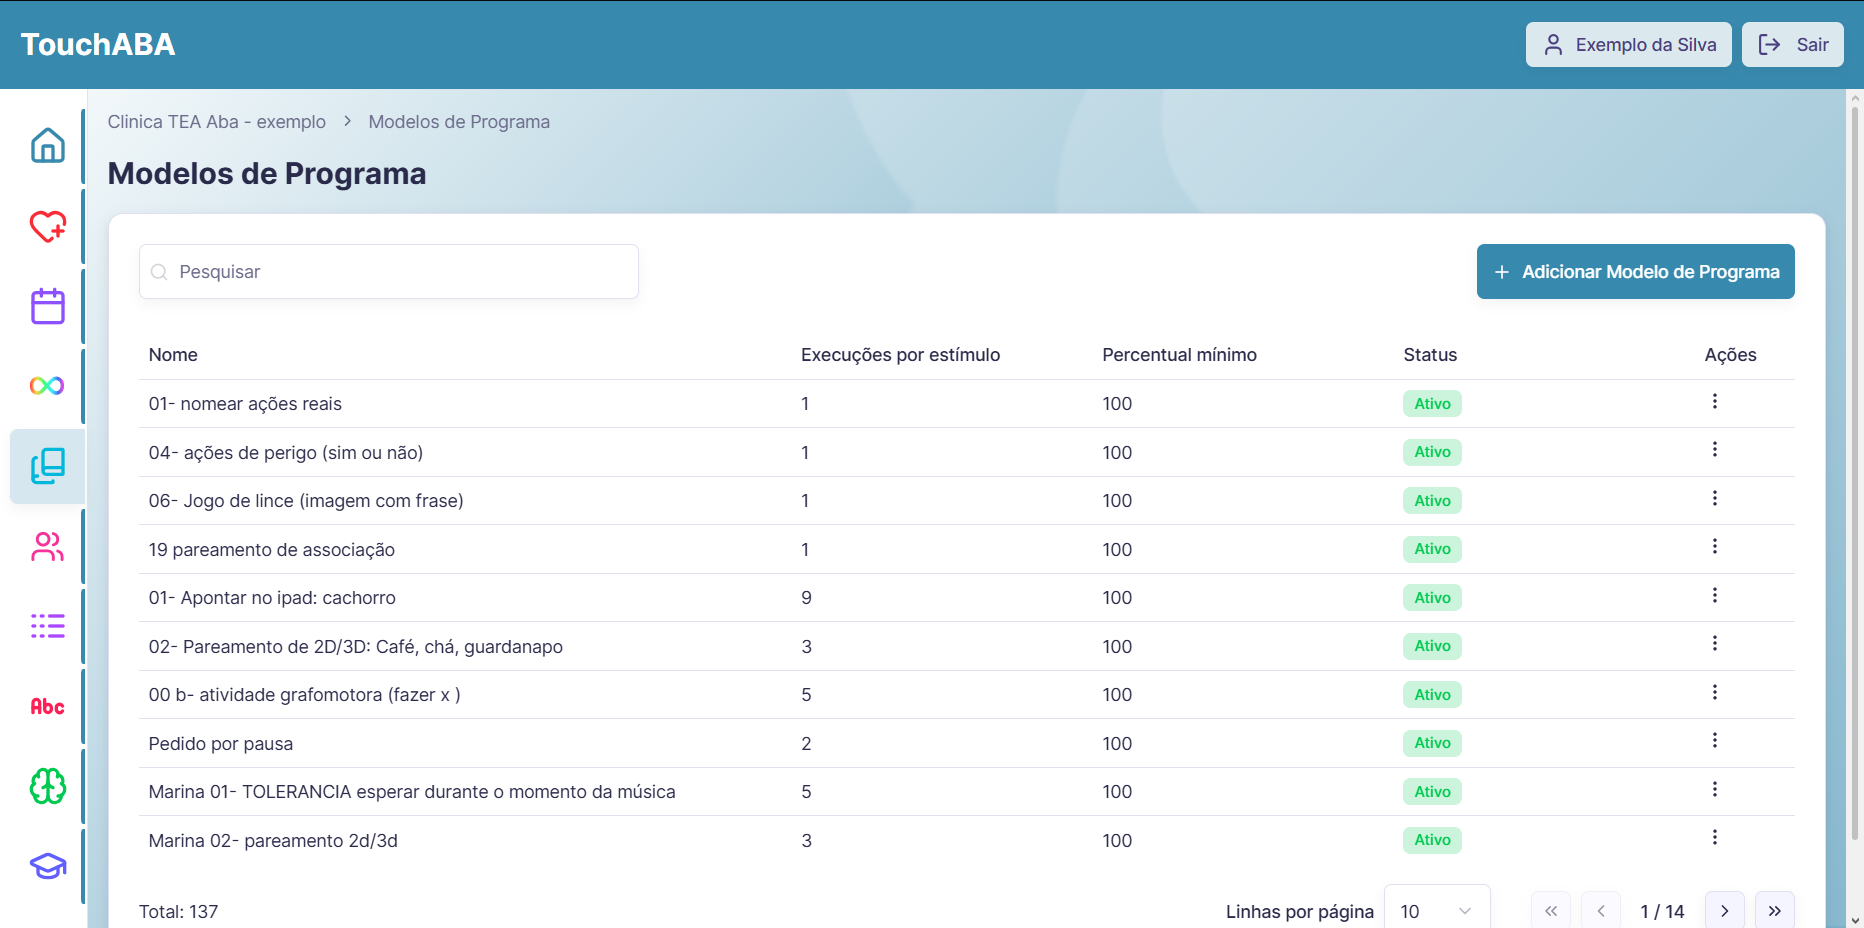Open actions menu for Pedido por pausa
Viewport: 1864px width, 928px height.
[1714, 741]
